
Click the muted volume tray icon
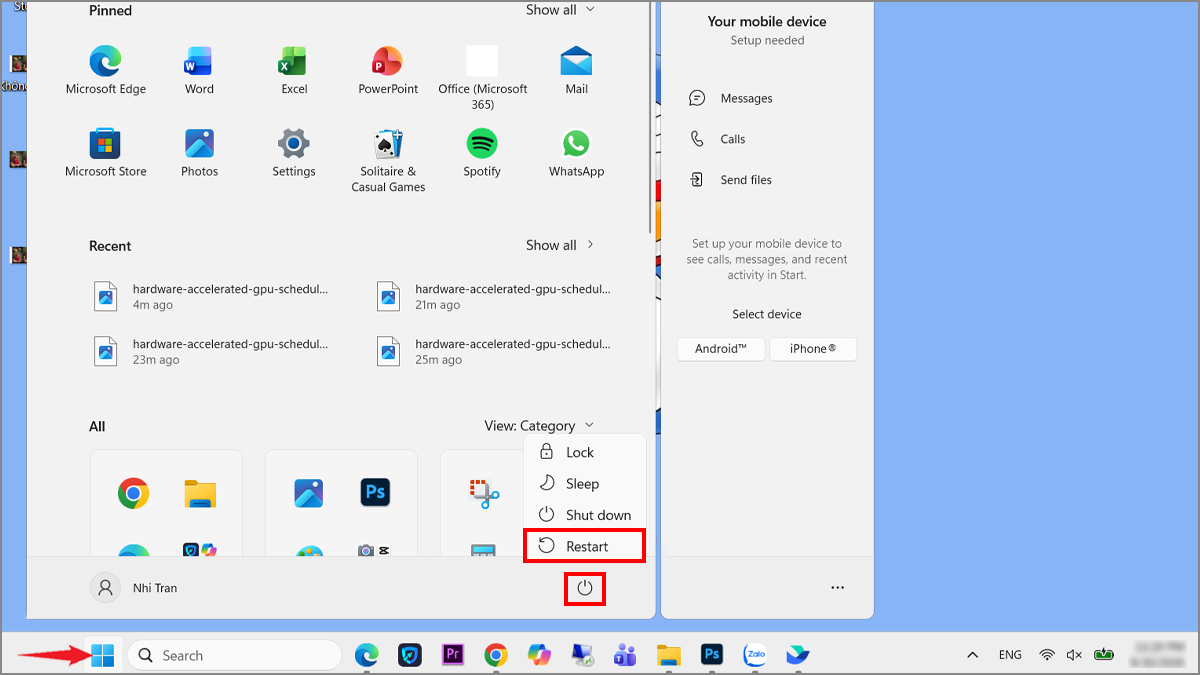click(1075, 655)
